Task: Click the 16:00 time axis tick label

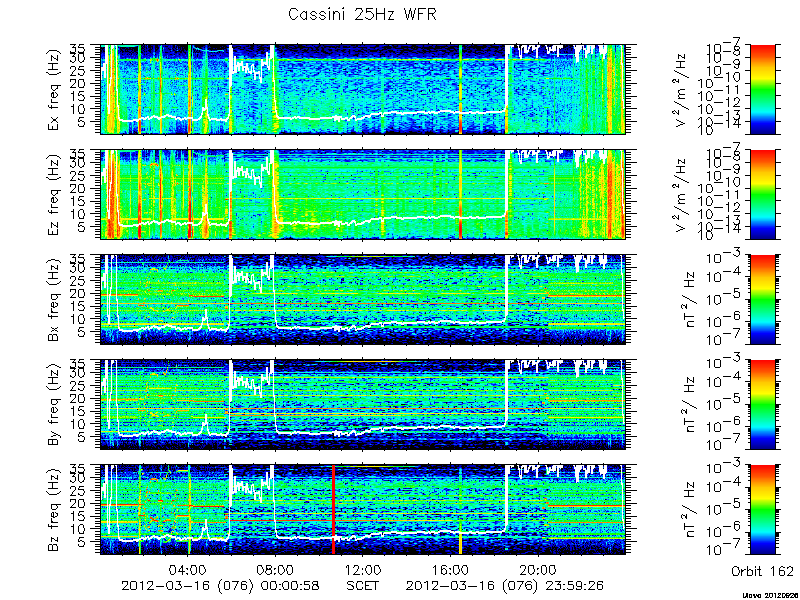Action: (450, 569)
